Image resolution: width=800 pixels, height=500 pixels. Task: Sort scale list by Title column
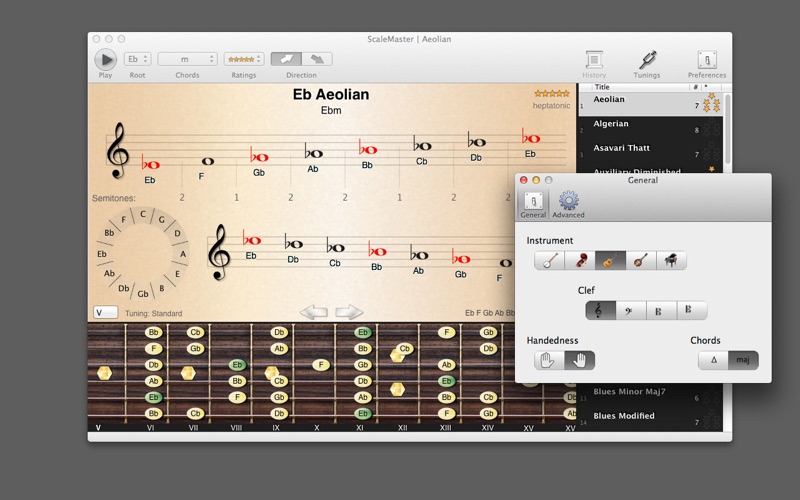pos(640,87)
